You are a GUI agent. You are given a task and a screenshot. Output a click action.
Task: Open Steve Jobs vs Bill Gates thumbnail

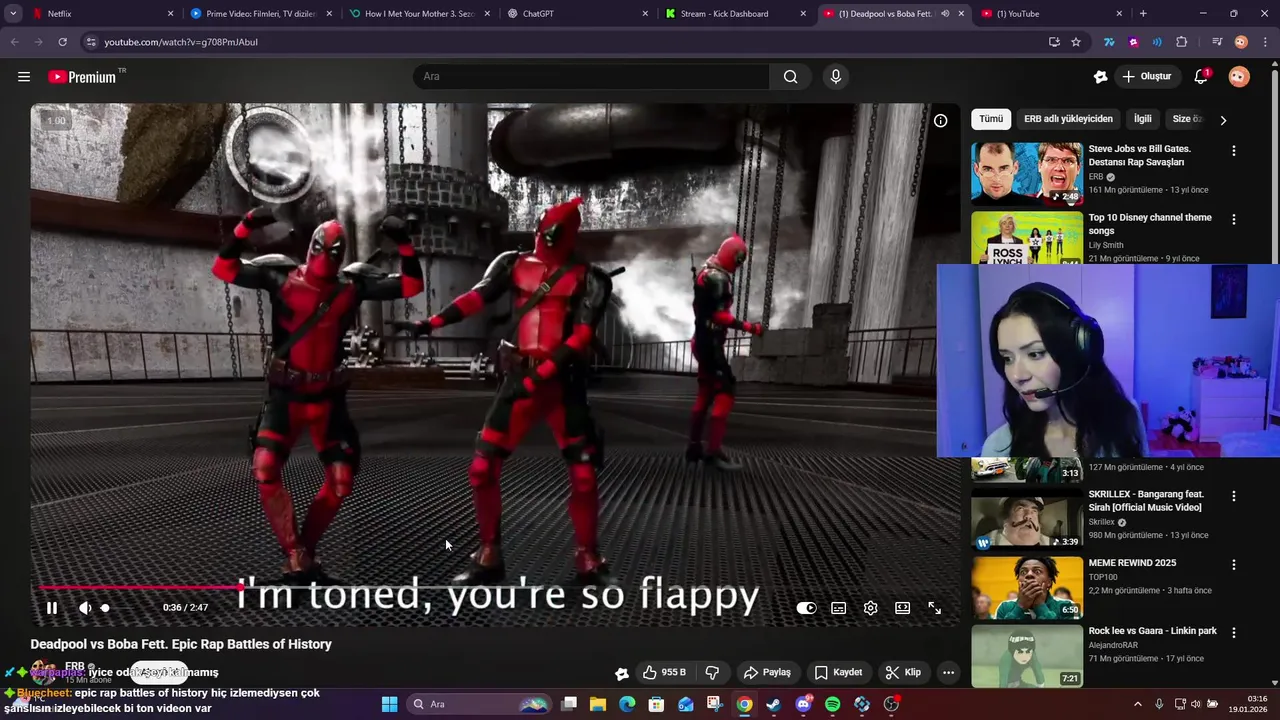tap(1027, 174)
